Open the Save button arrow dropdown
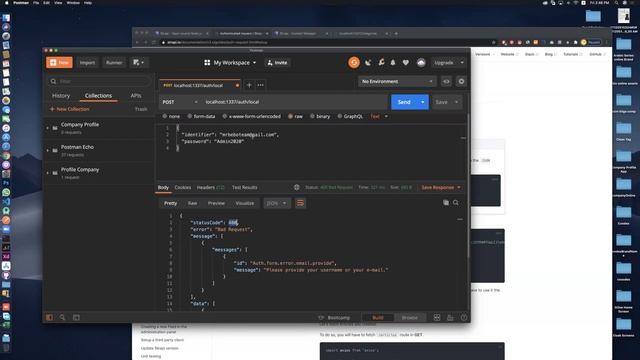The image size is (640, 360). coord(456,102)
